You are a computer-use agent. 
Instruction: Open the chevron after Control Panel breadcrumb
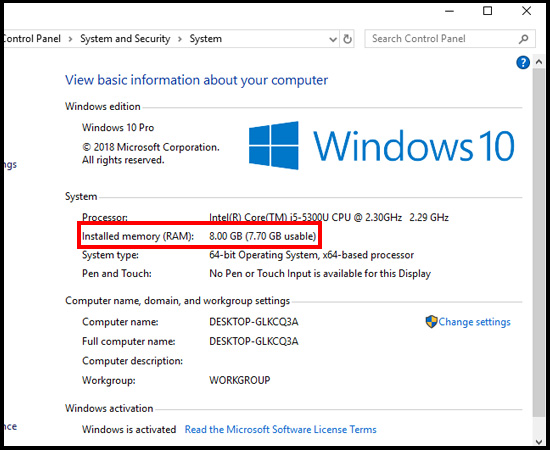[x=70, y=39]
